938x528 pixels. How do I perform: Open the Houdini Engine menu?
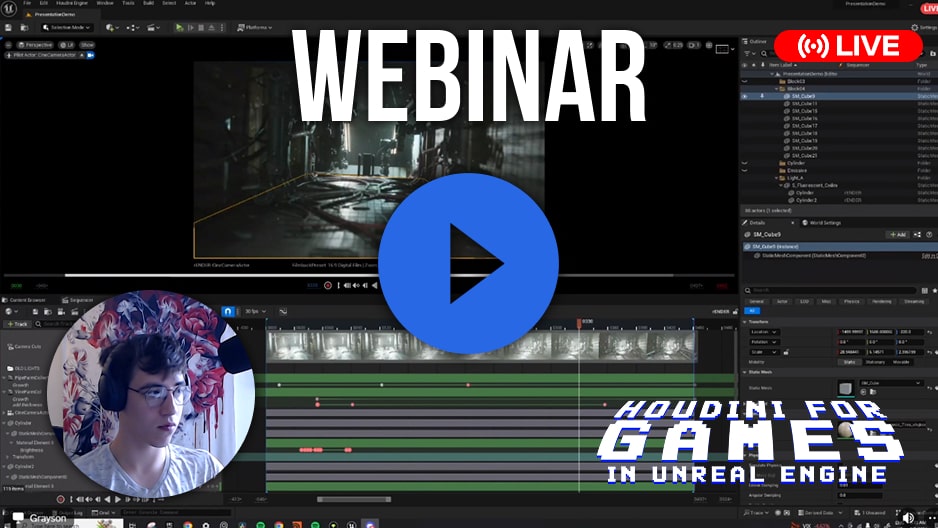(72, 3)
